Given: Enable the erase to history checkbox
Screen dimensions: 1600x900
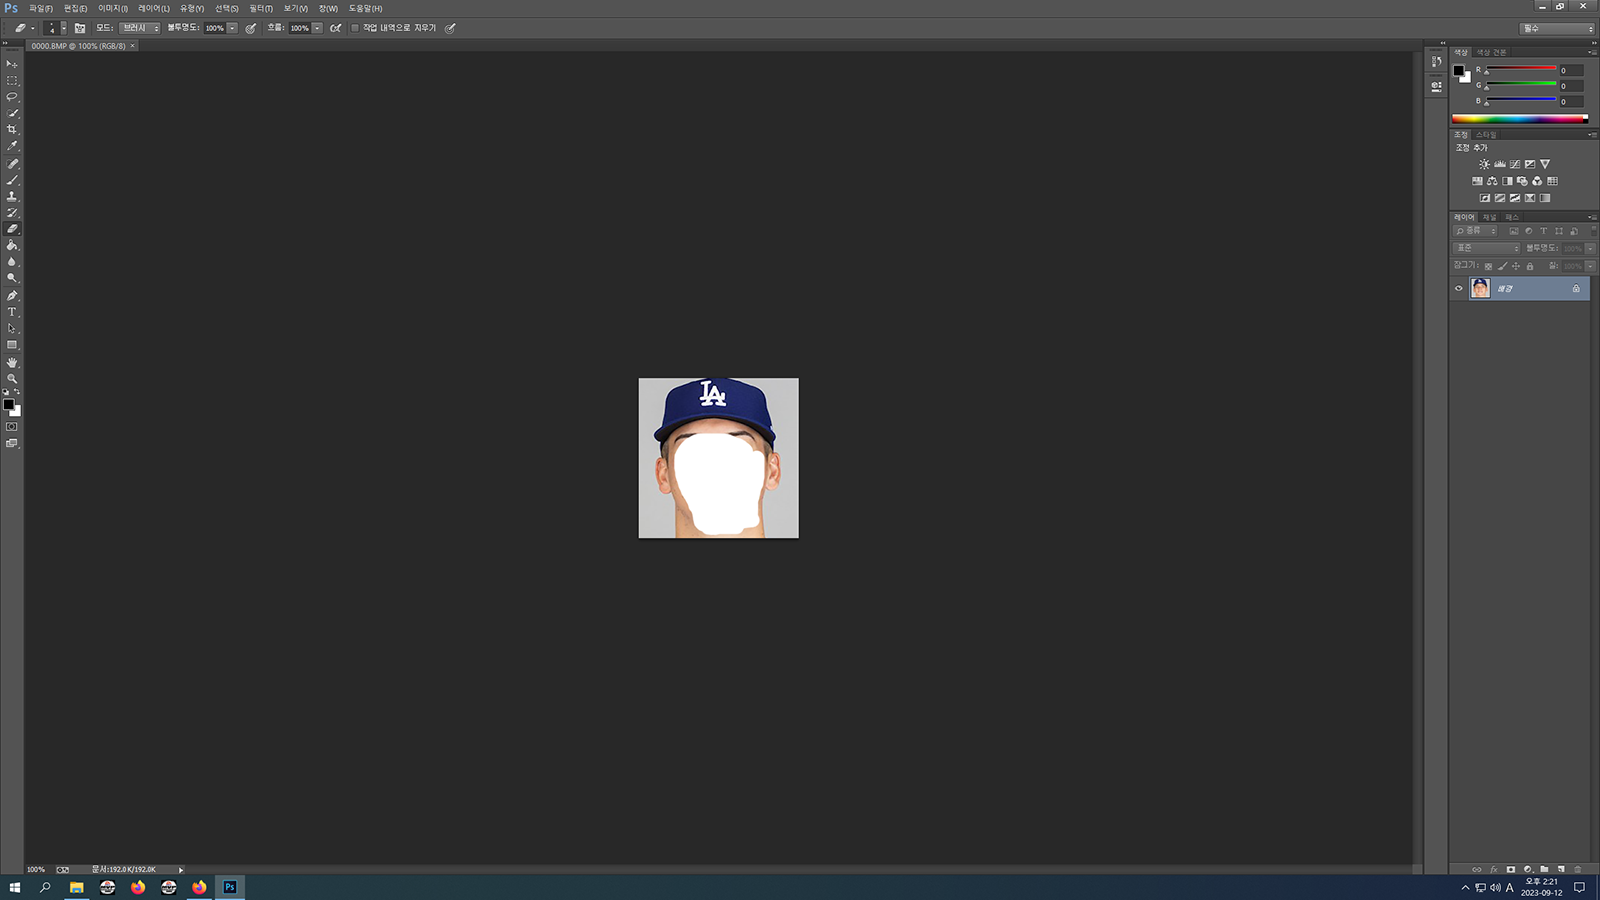Looking at the screenshot, I should pos(355,28).
